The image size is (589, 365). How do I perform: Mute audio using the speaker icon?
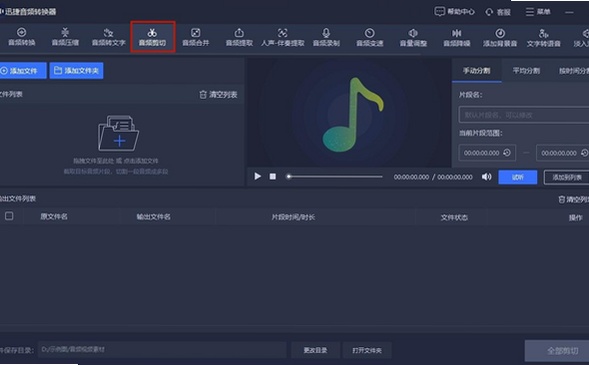point(486,176)
